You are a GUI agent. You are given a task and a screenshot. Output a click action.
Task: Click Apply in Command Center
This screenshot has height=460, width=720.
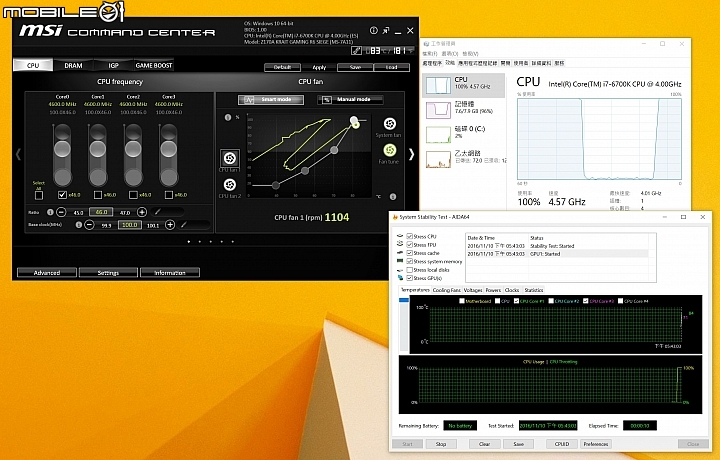(319, 67)
